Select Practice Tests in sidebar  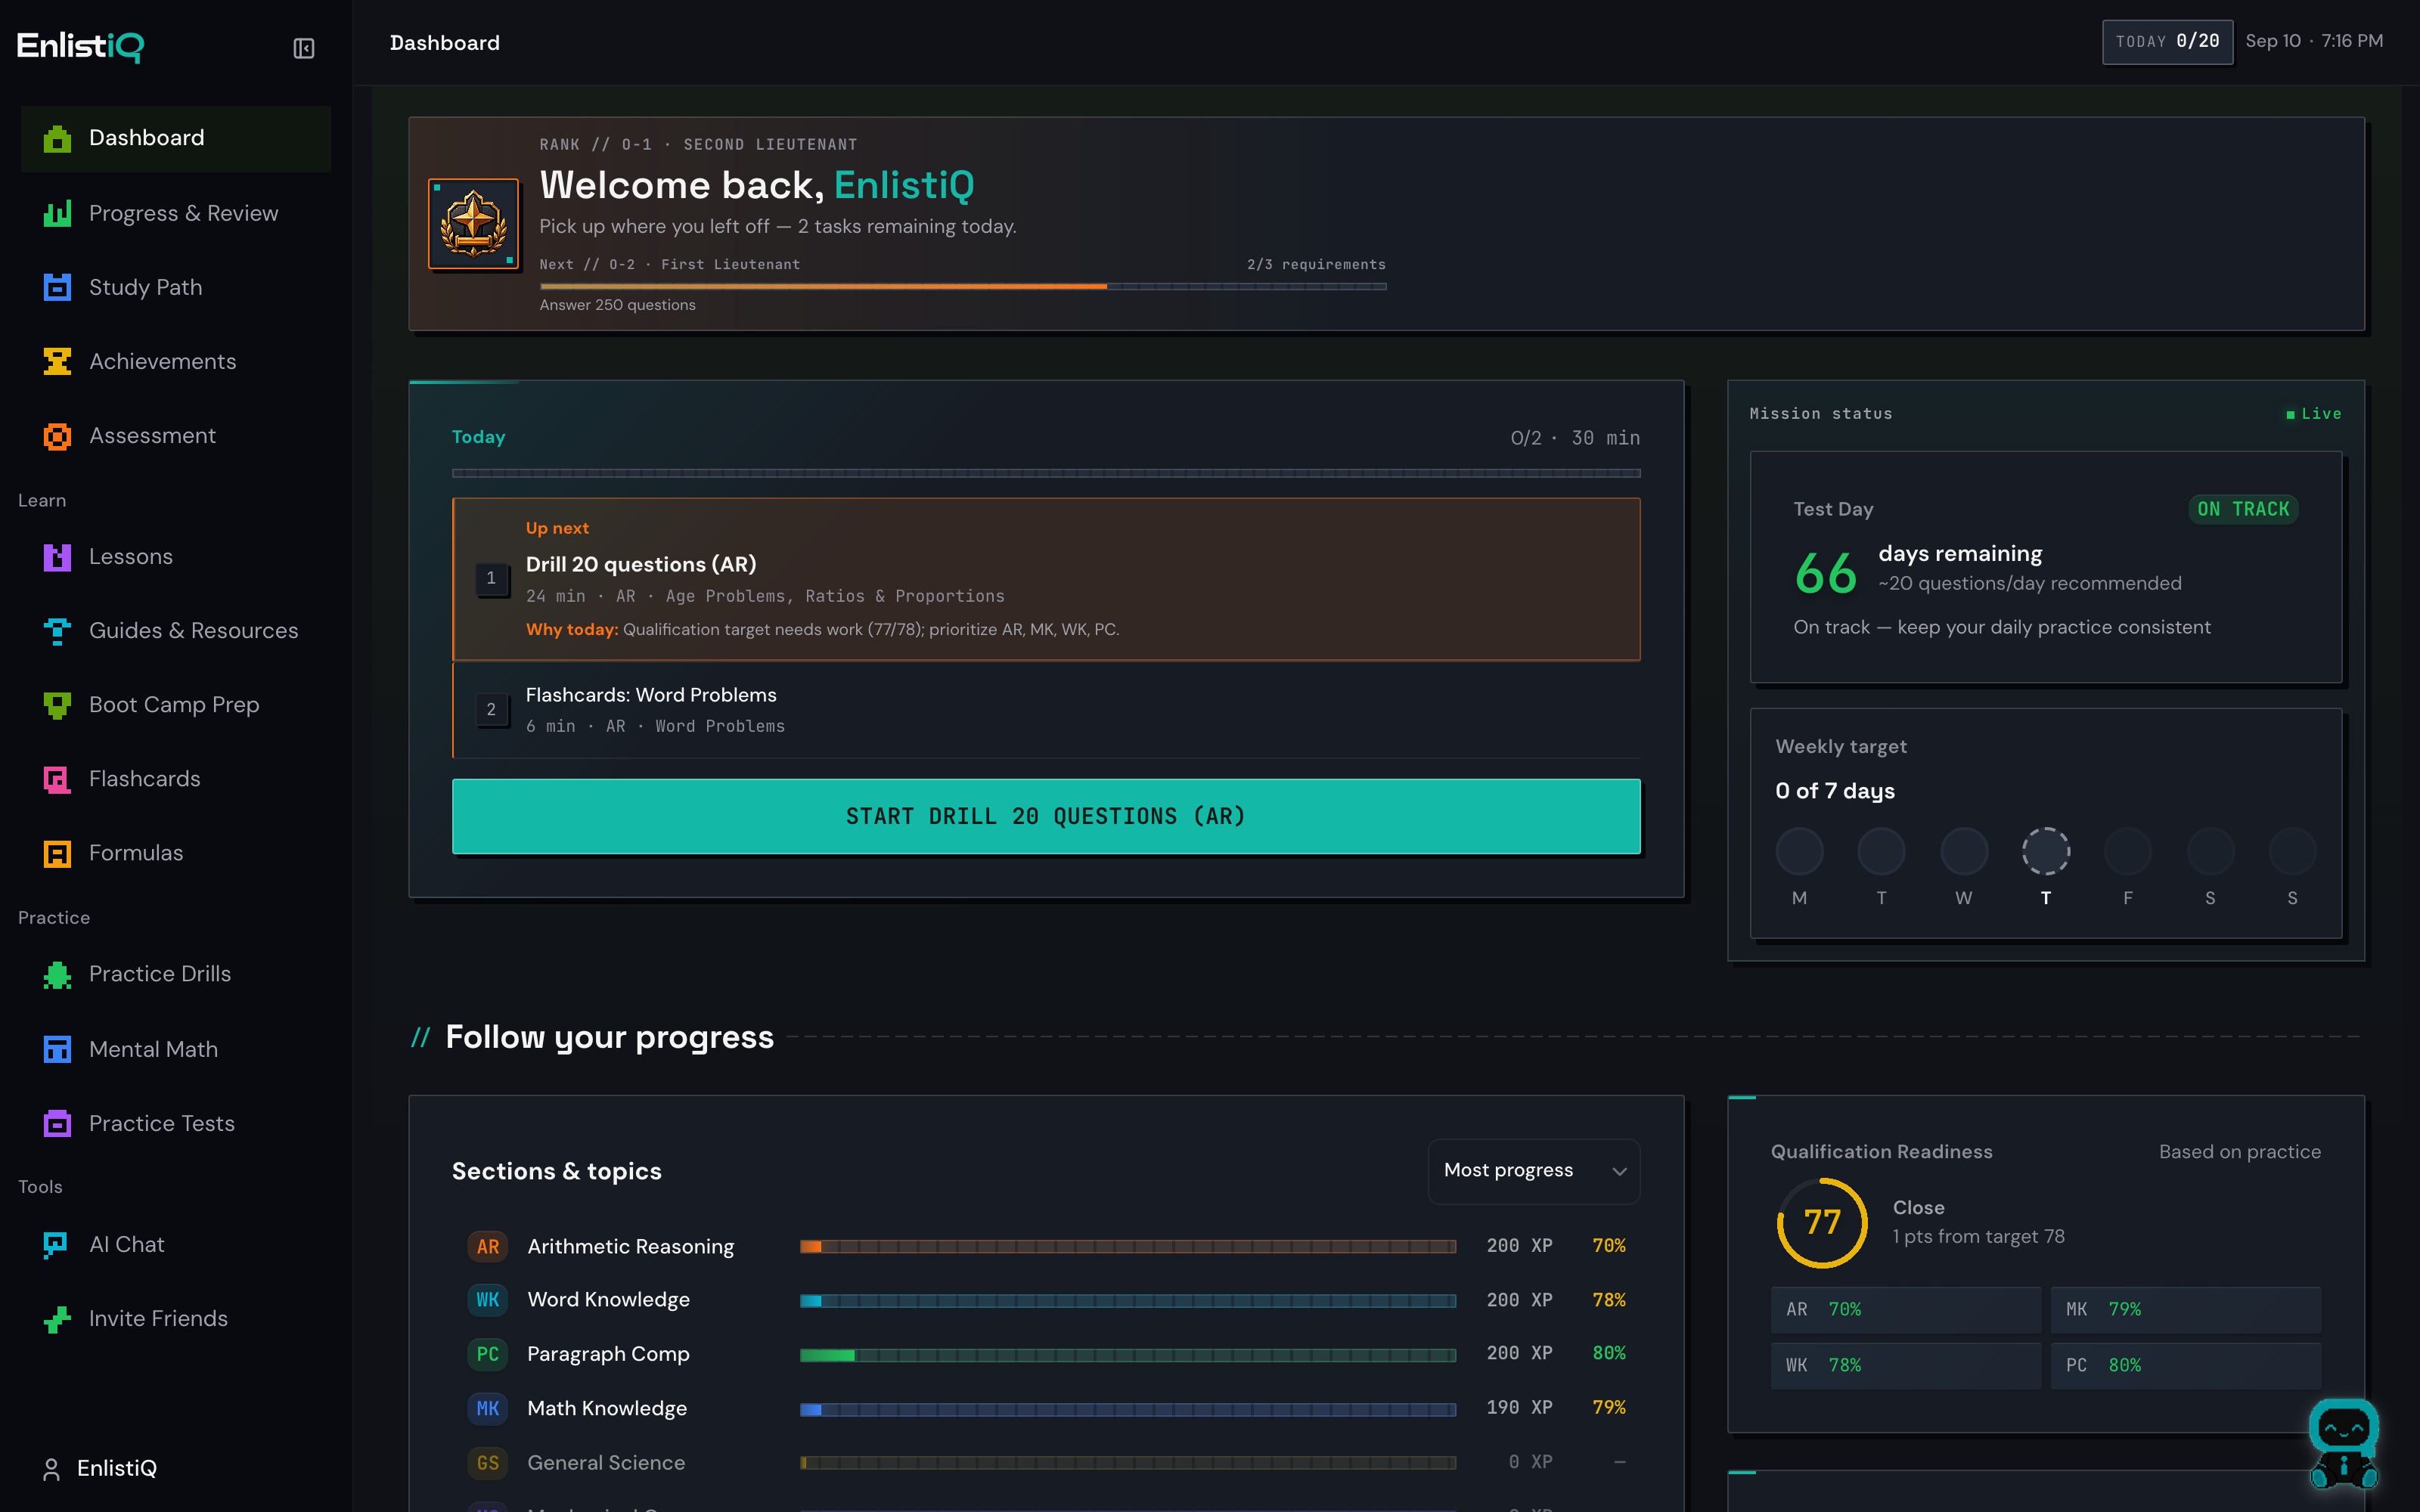point(176,1123)
